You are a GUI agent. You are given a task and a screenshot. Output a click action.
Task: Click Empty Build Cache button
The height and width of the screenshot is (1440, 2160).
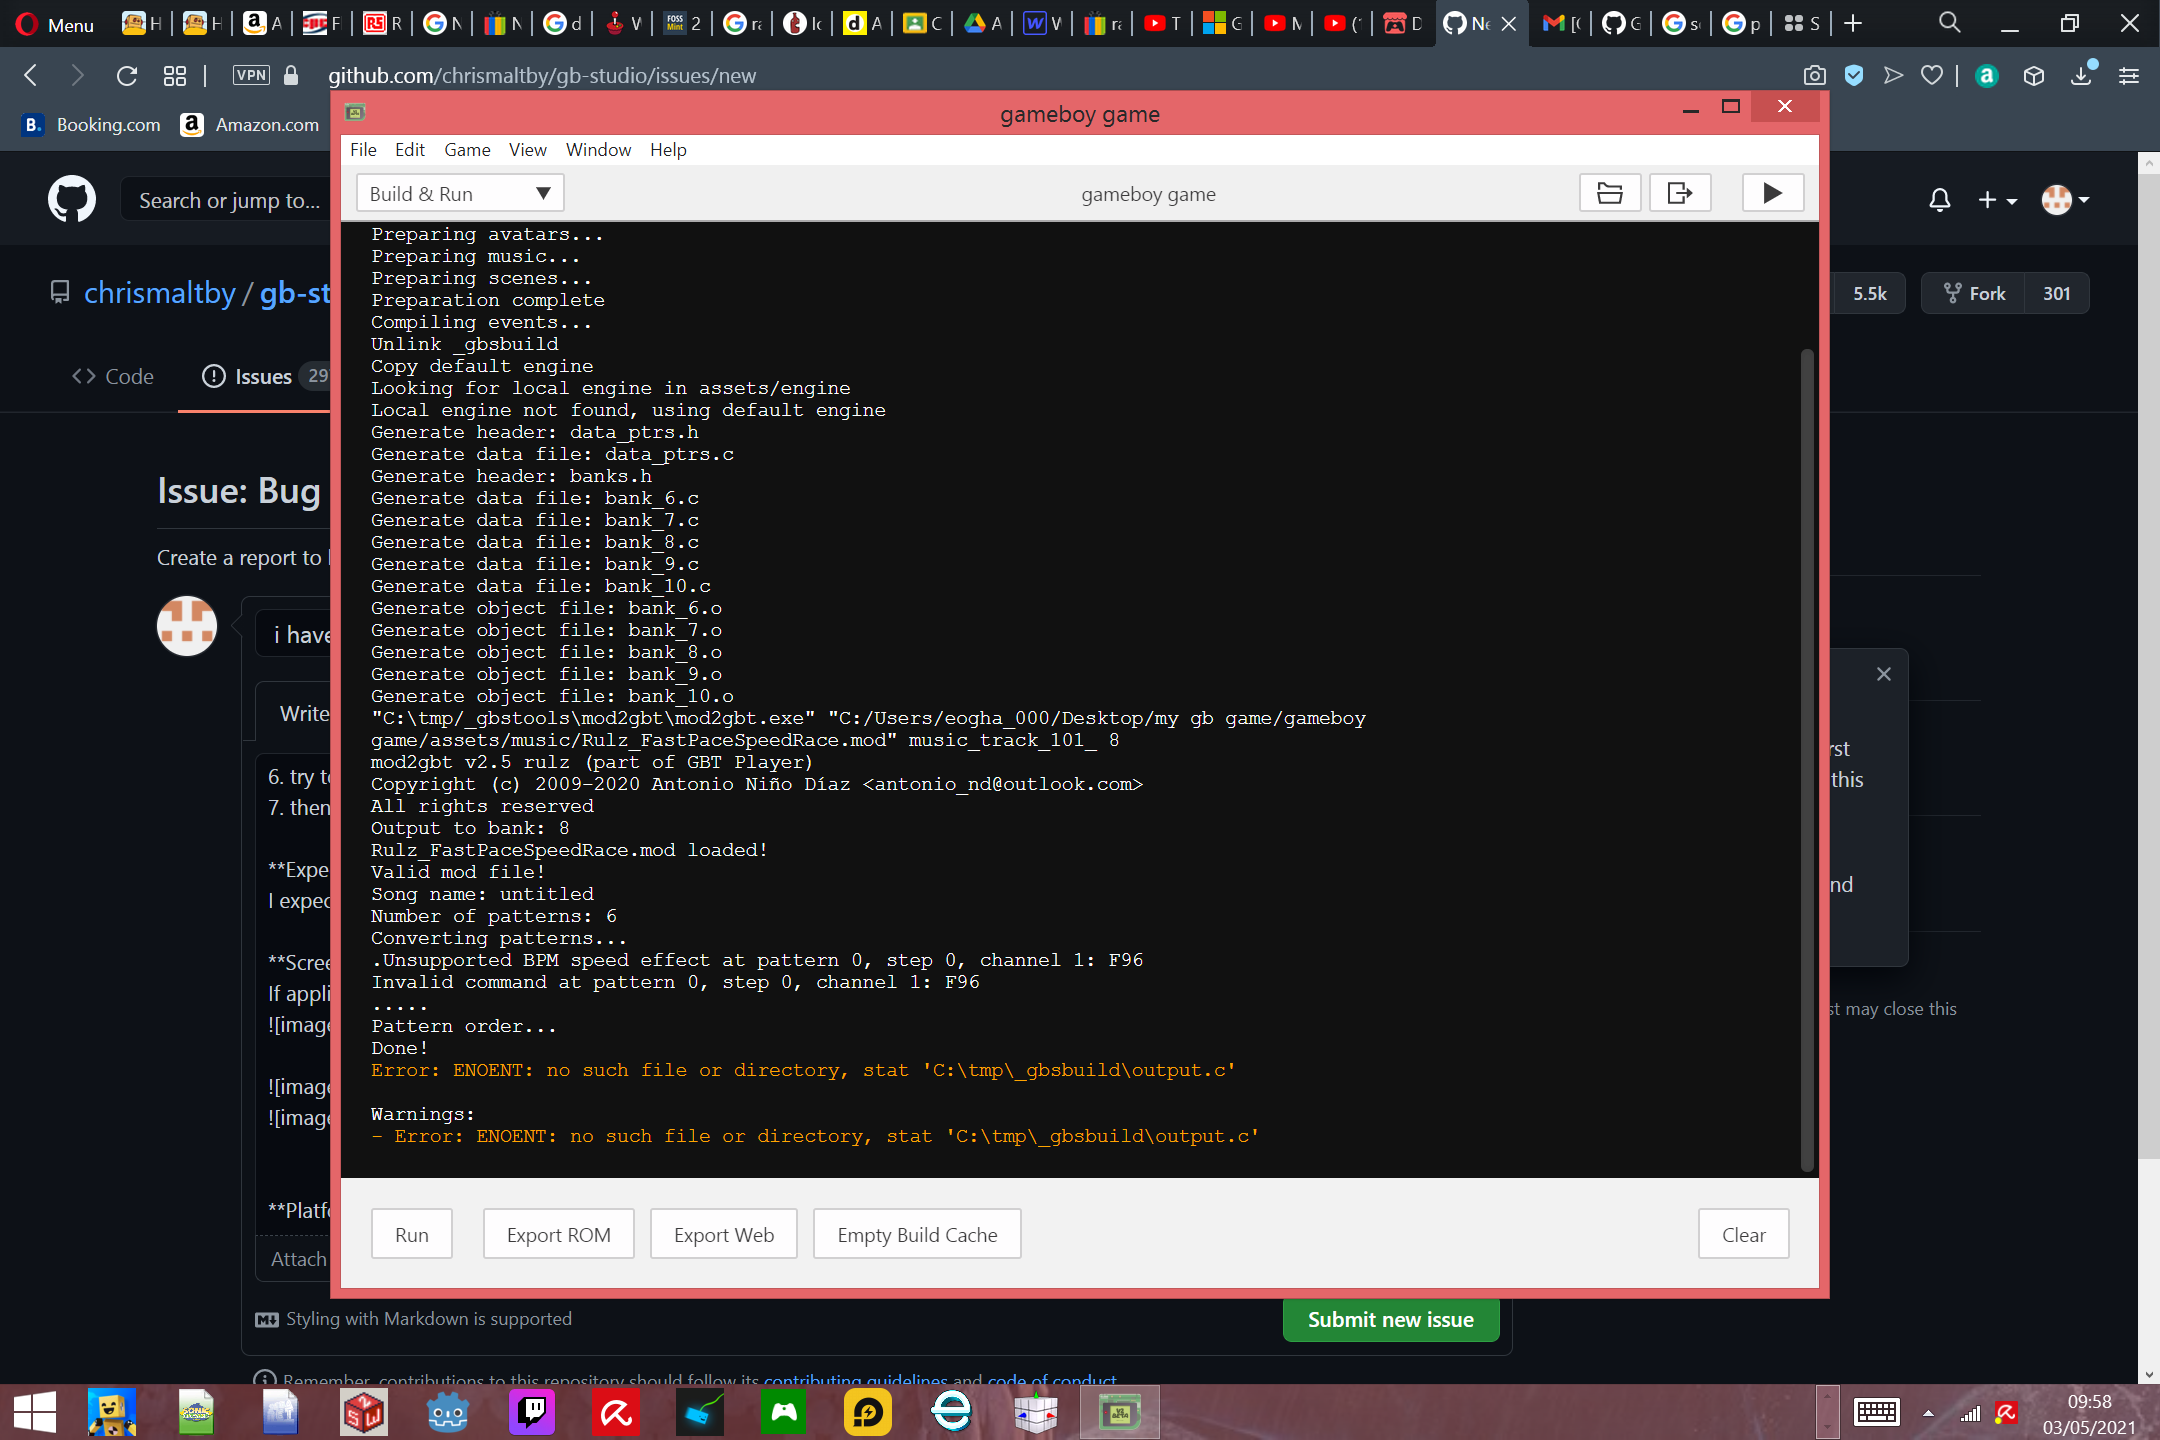click(917, 1234)
